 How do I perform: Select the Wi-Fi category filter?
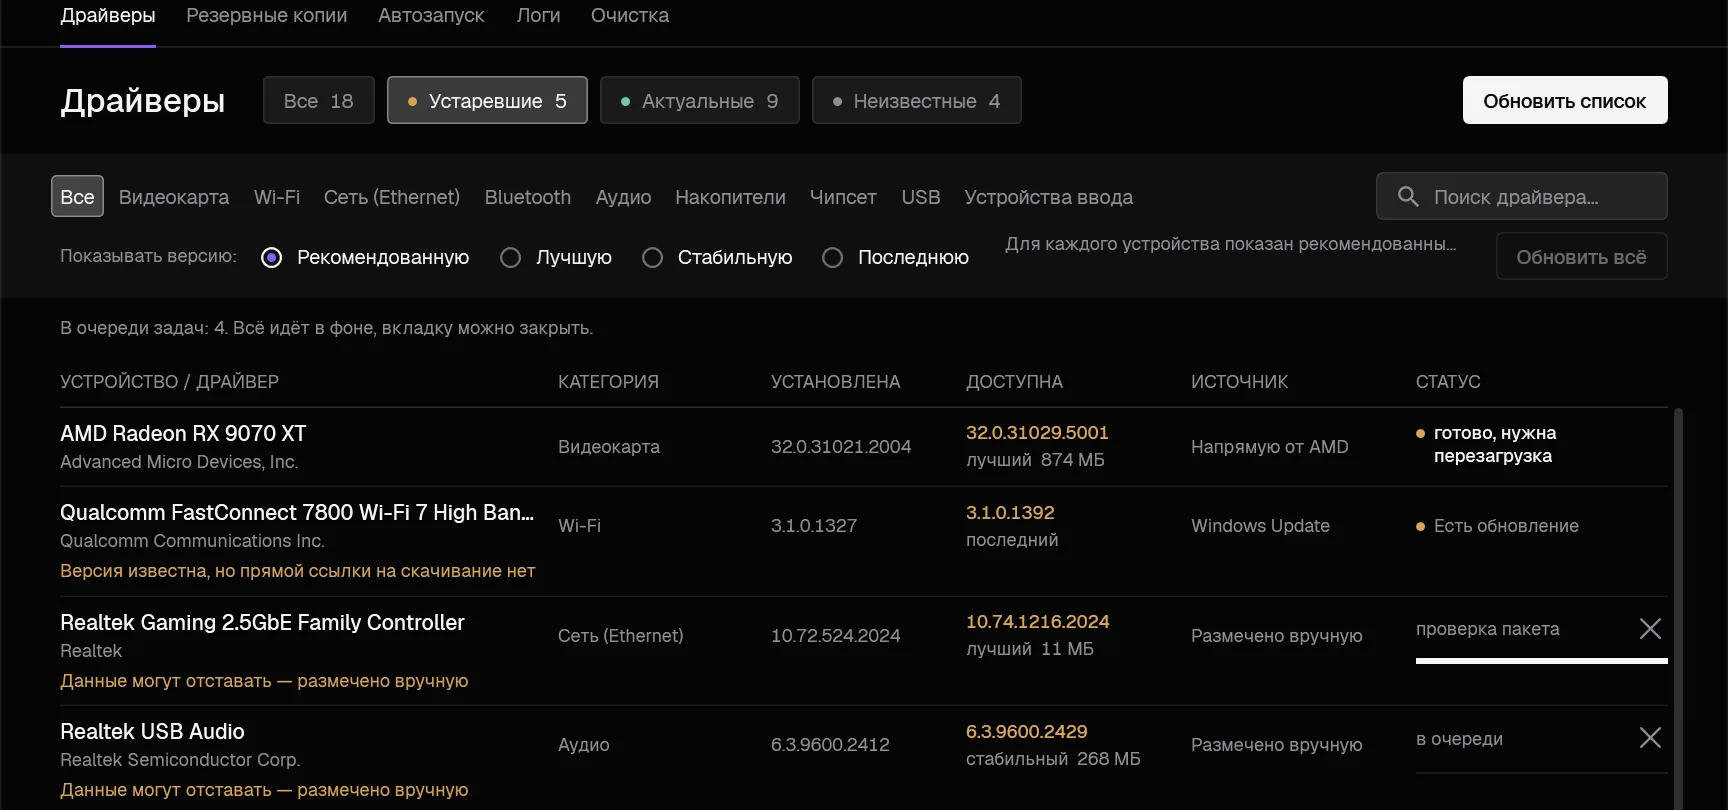(277, 197)
